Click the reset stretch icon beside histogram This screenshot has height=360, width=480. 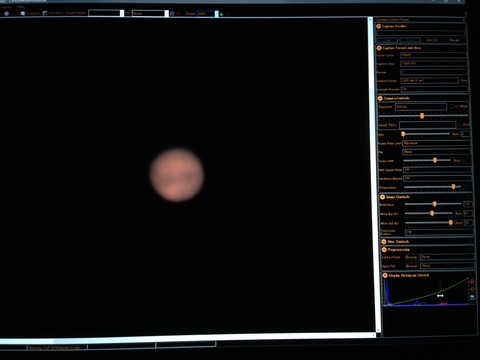[472, 289]
